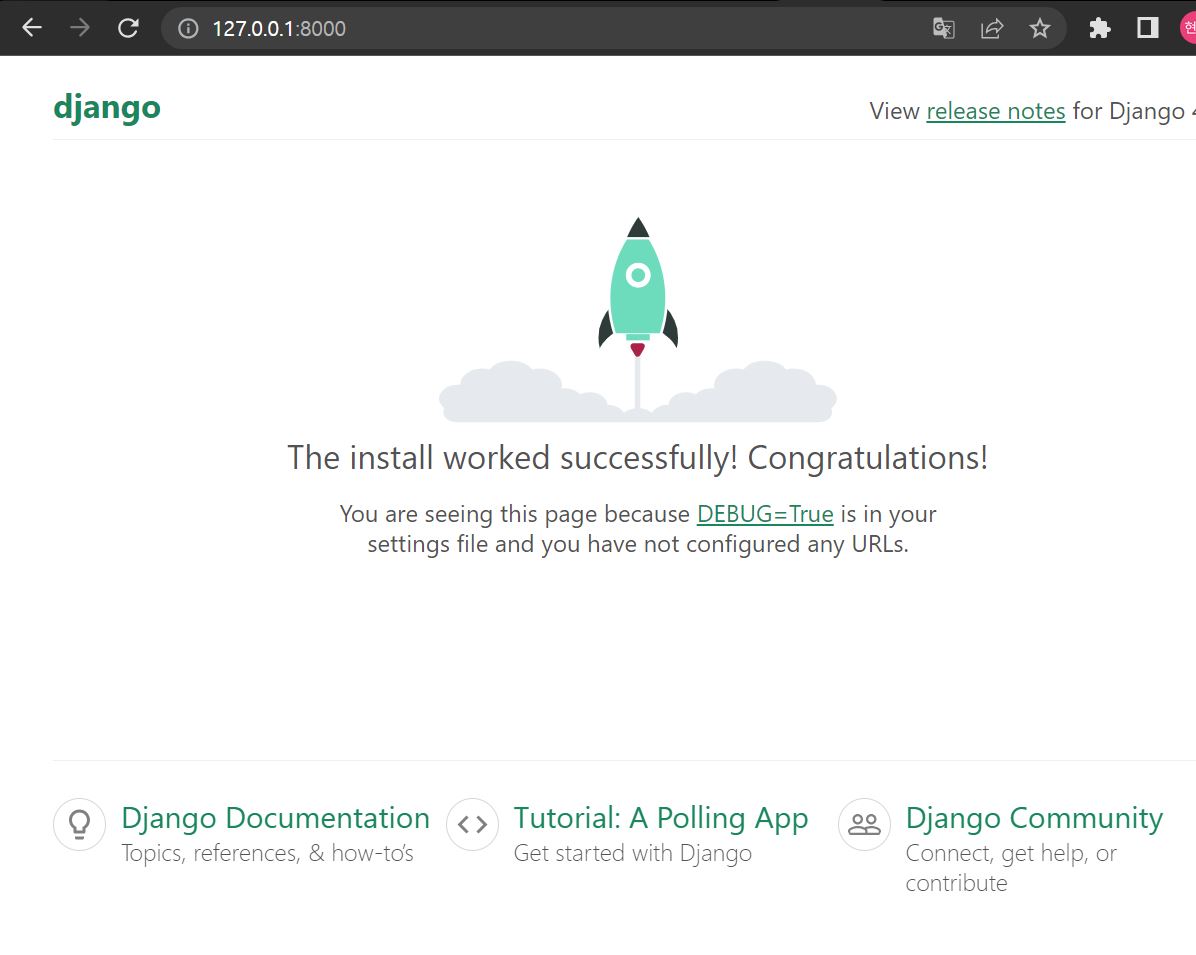Click the 'The install worked successfully! Congratulations!' heading

638,458
